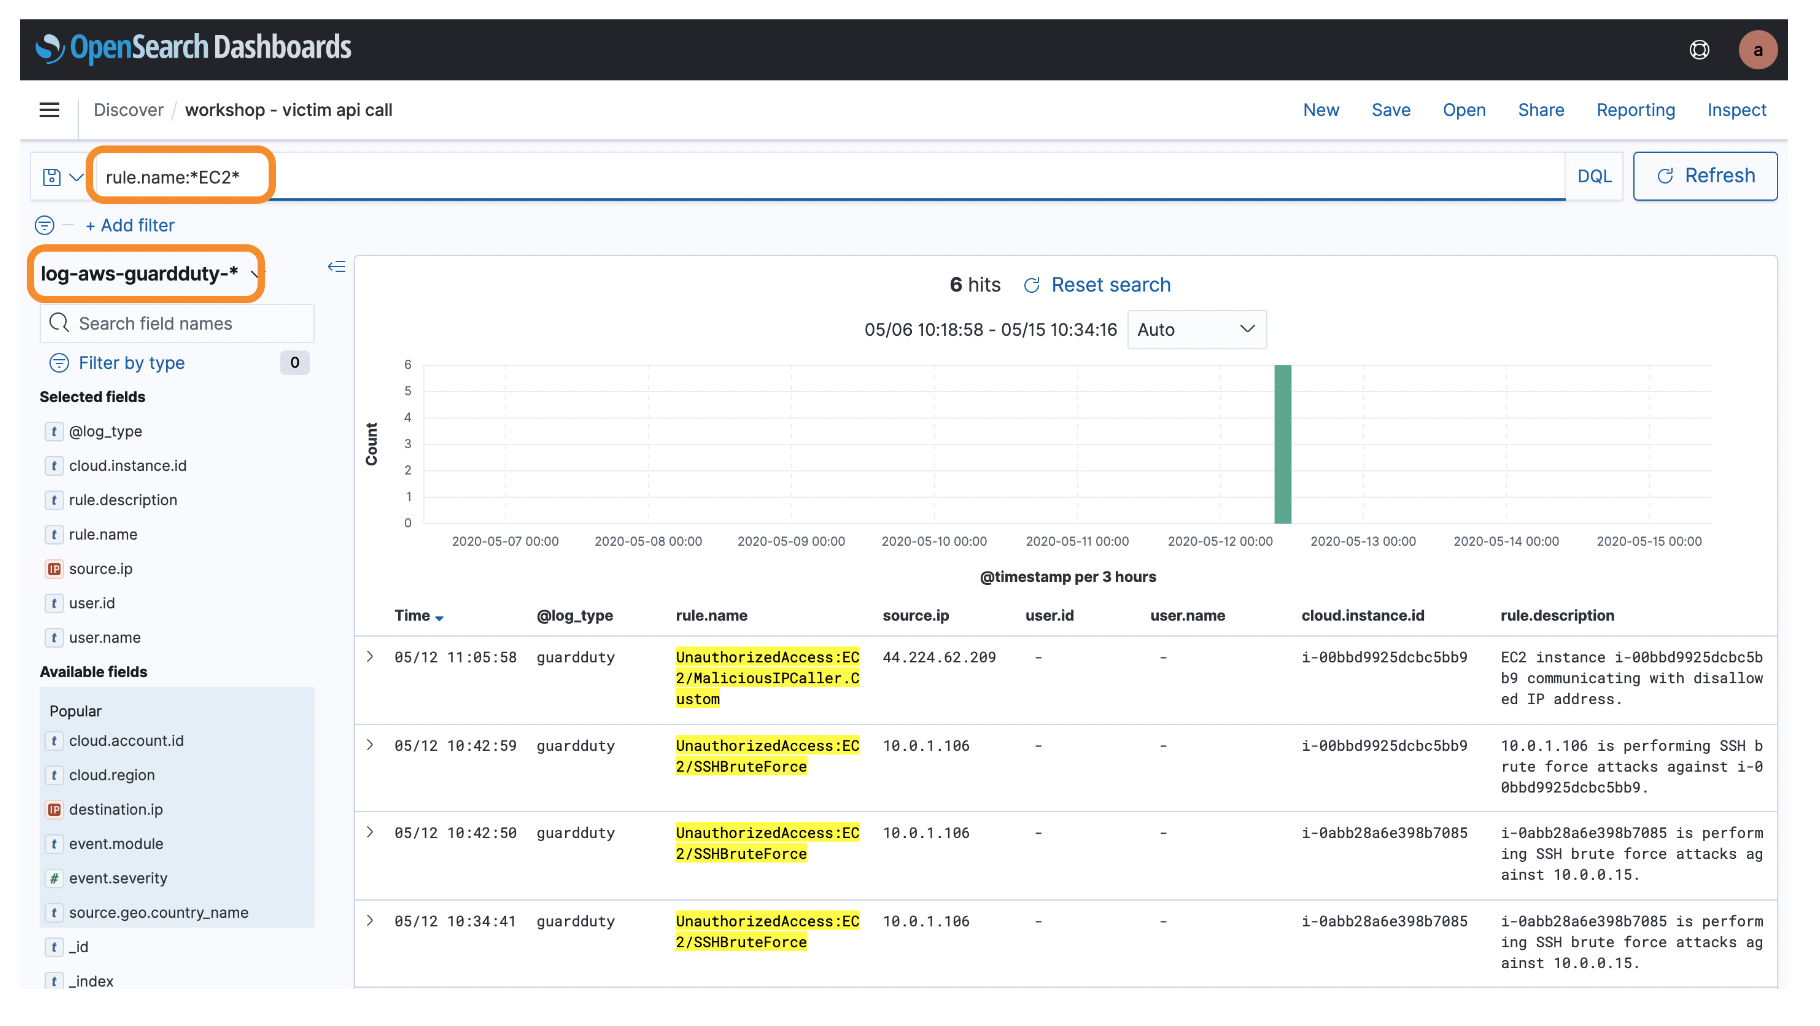
Task: Open saved queries disk icon
Action: 52,177
